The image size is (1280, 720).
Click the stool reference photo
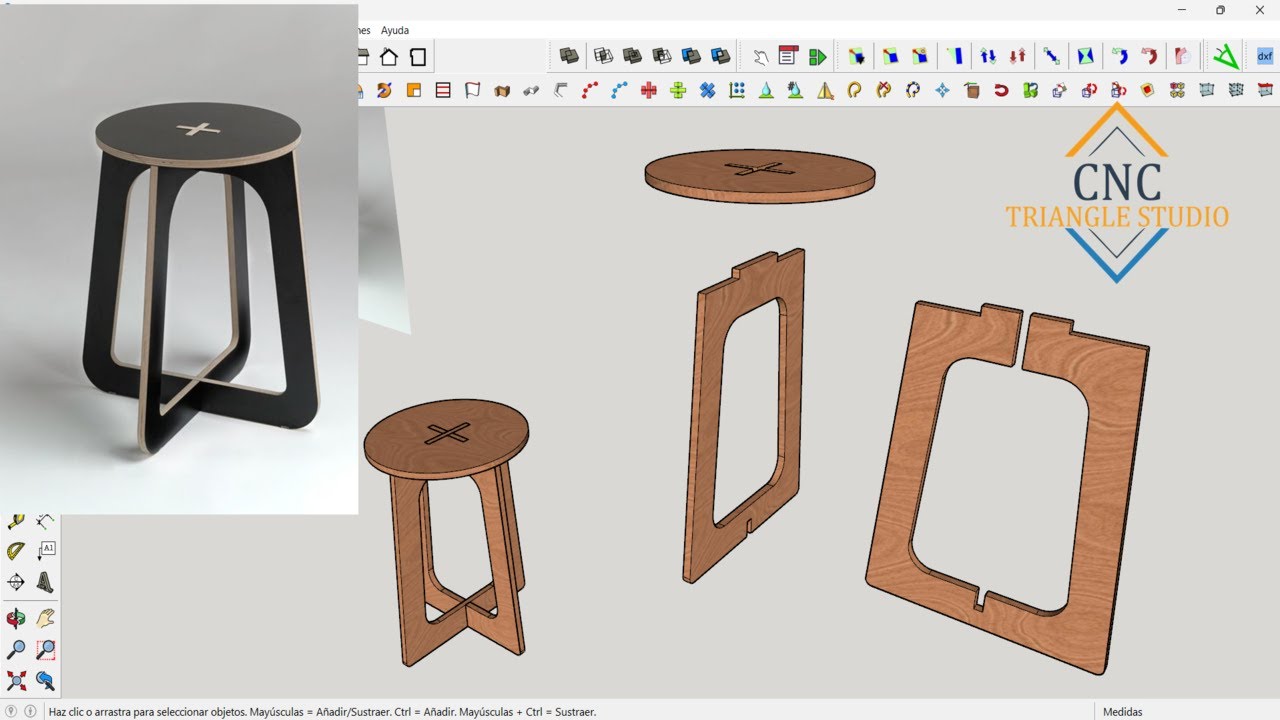pyautogui.click(x=179, y=259)
